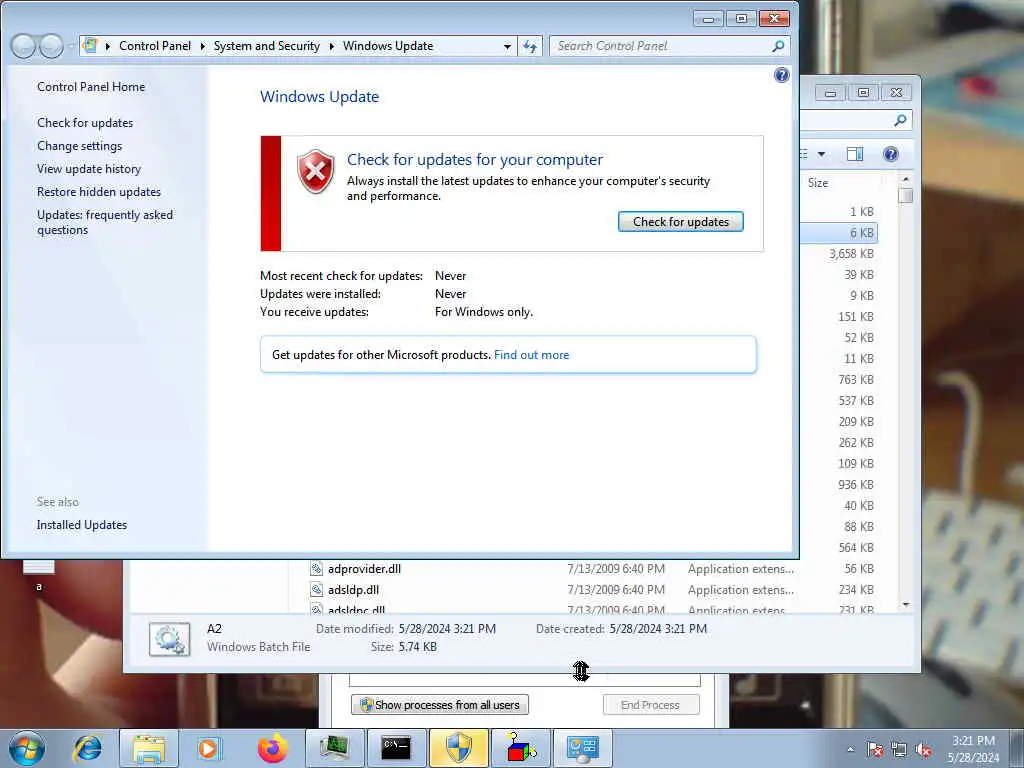Open Restore hidden updates link
The height and width of the screenshot is (768, 1024).
pos(99,191)
